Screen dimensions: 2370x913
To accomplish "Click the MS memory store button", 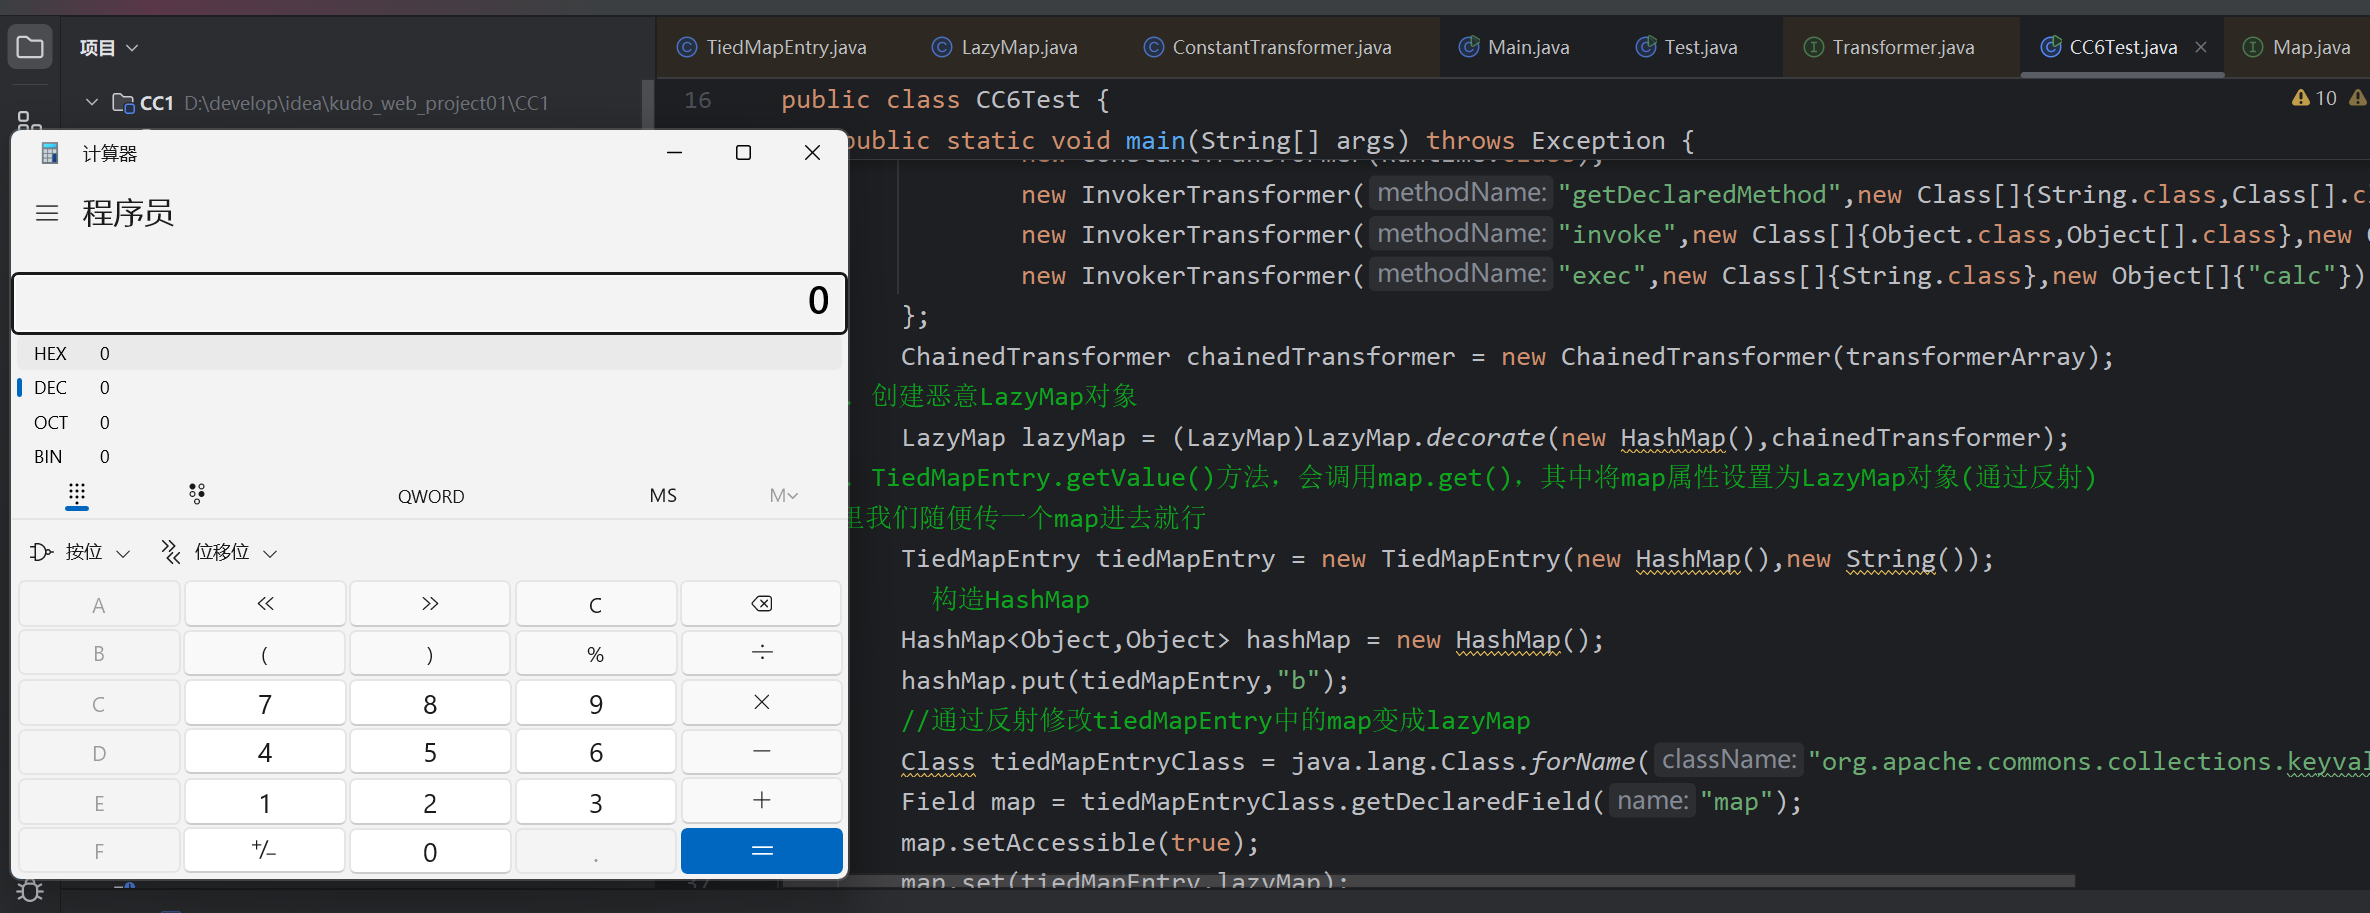I will click(663, 495).
